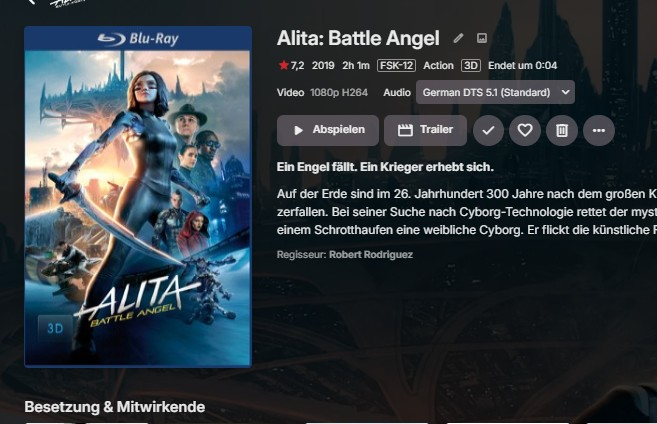This screenshot has height=424, width=657.
Task: Open the edit images icon beside title
Action: pyautogui.click(x=482, y=38)
